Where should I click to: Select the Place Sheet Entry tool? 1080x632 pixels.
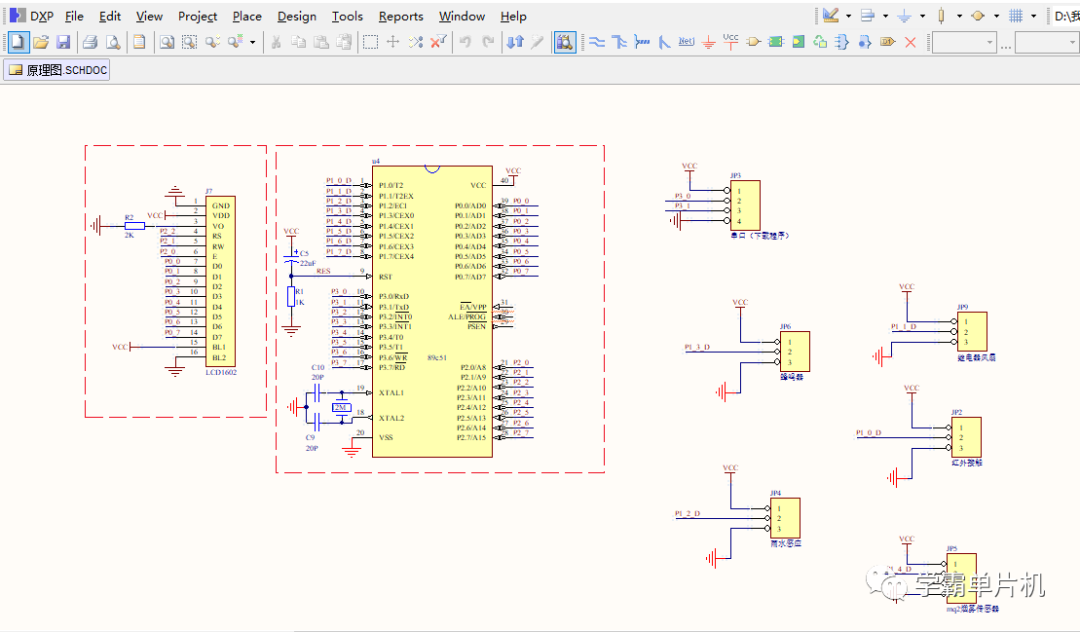click(x=798, y=42)
